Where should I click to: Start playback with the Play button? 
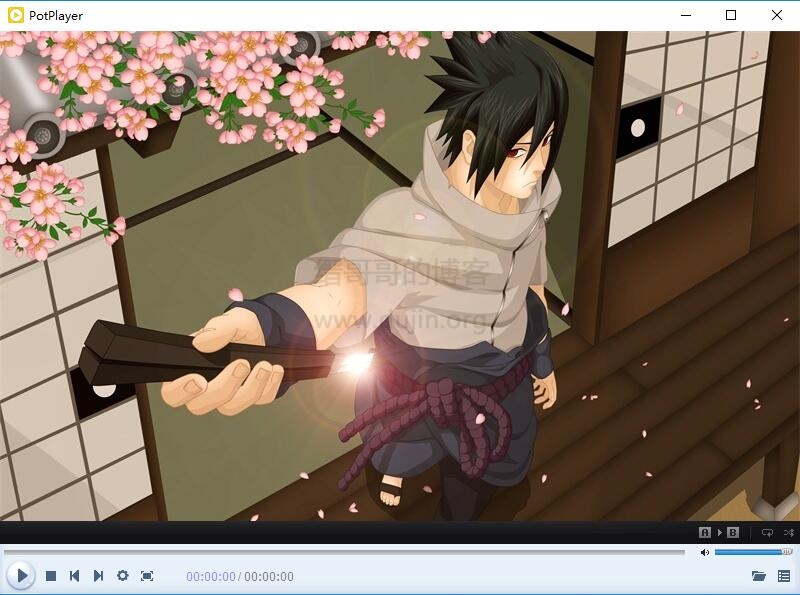21,576
